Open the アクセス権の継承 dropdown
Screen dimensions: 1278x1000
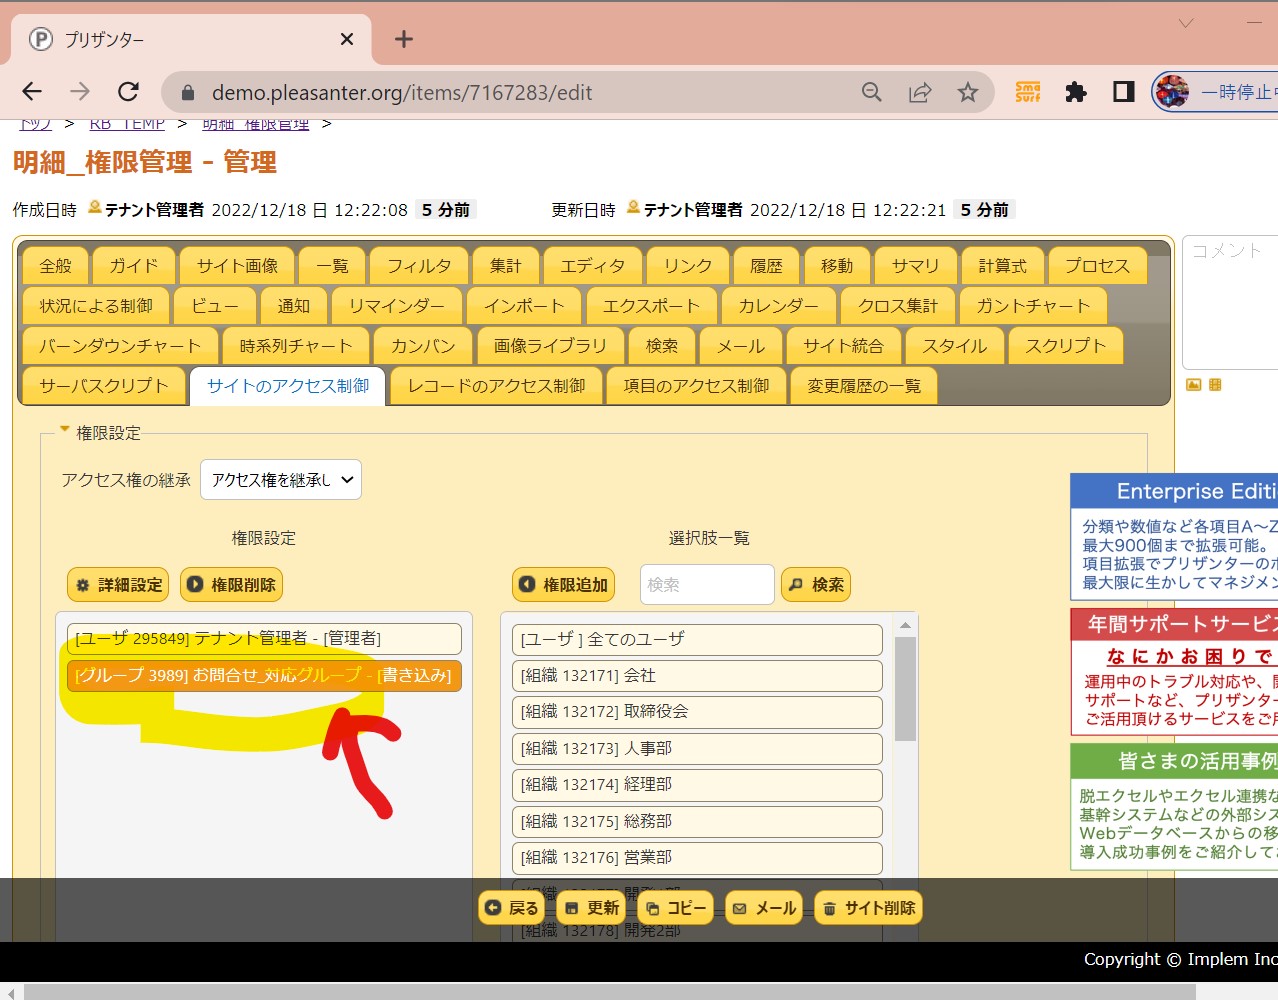(x=281, y=480)
